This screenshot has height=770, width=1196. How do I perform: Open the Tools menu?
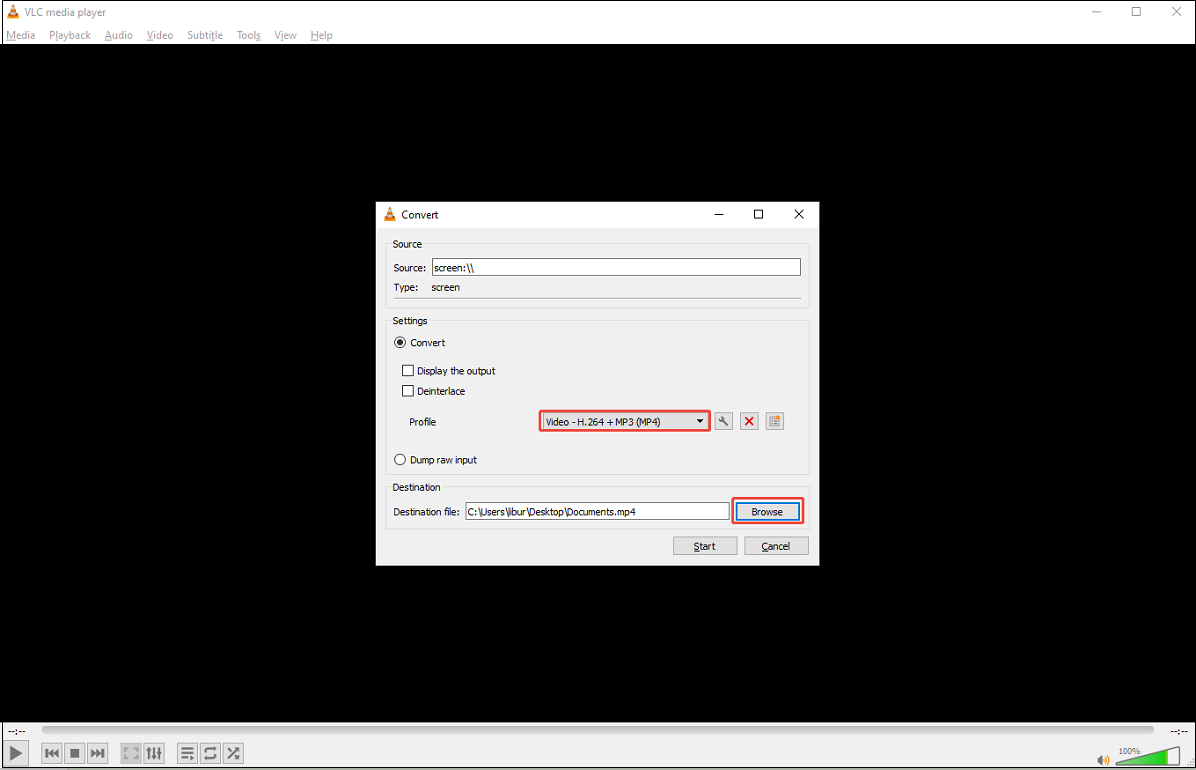tap(248, 35)
